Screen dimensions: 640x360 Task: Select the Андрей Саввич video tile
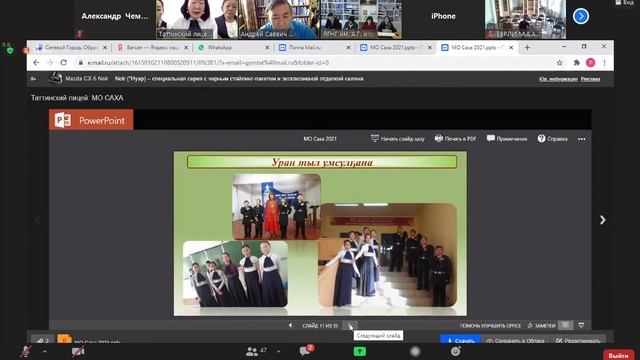coord(279,19)
